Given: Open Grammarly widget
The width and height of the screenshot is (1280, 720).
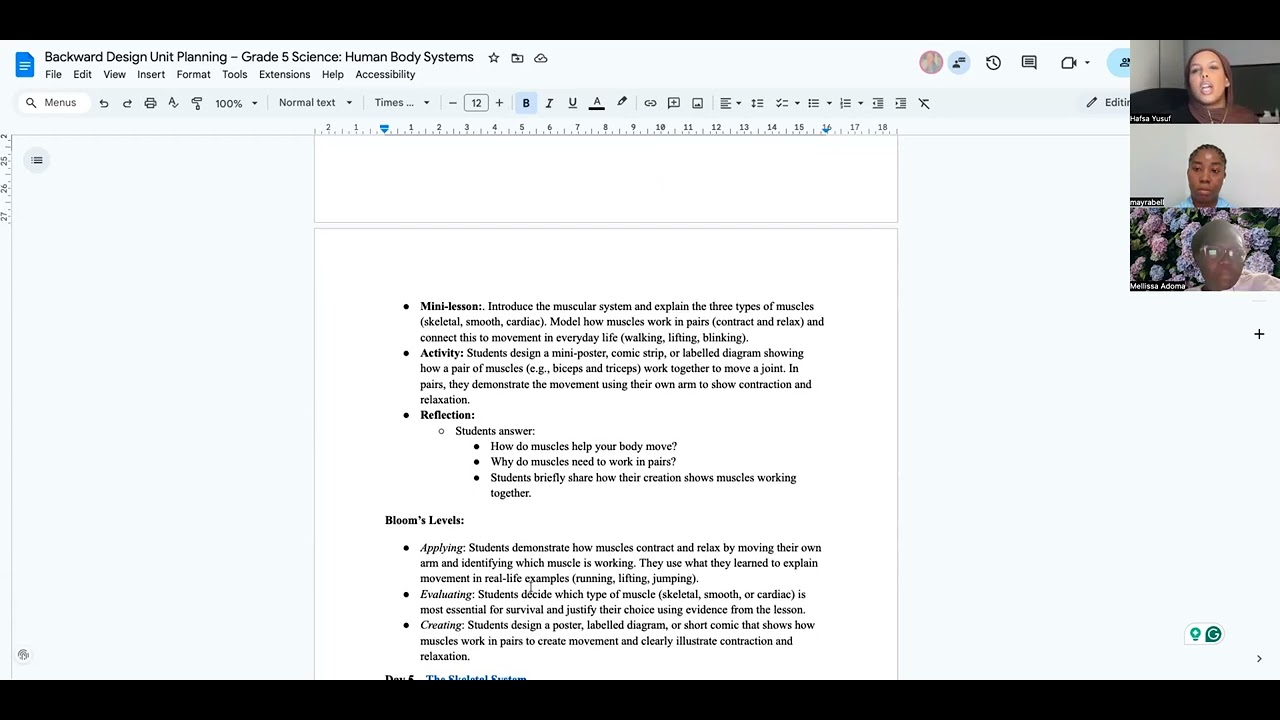Looking at the screenshot, I should coord(1214,634).
